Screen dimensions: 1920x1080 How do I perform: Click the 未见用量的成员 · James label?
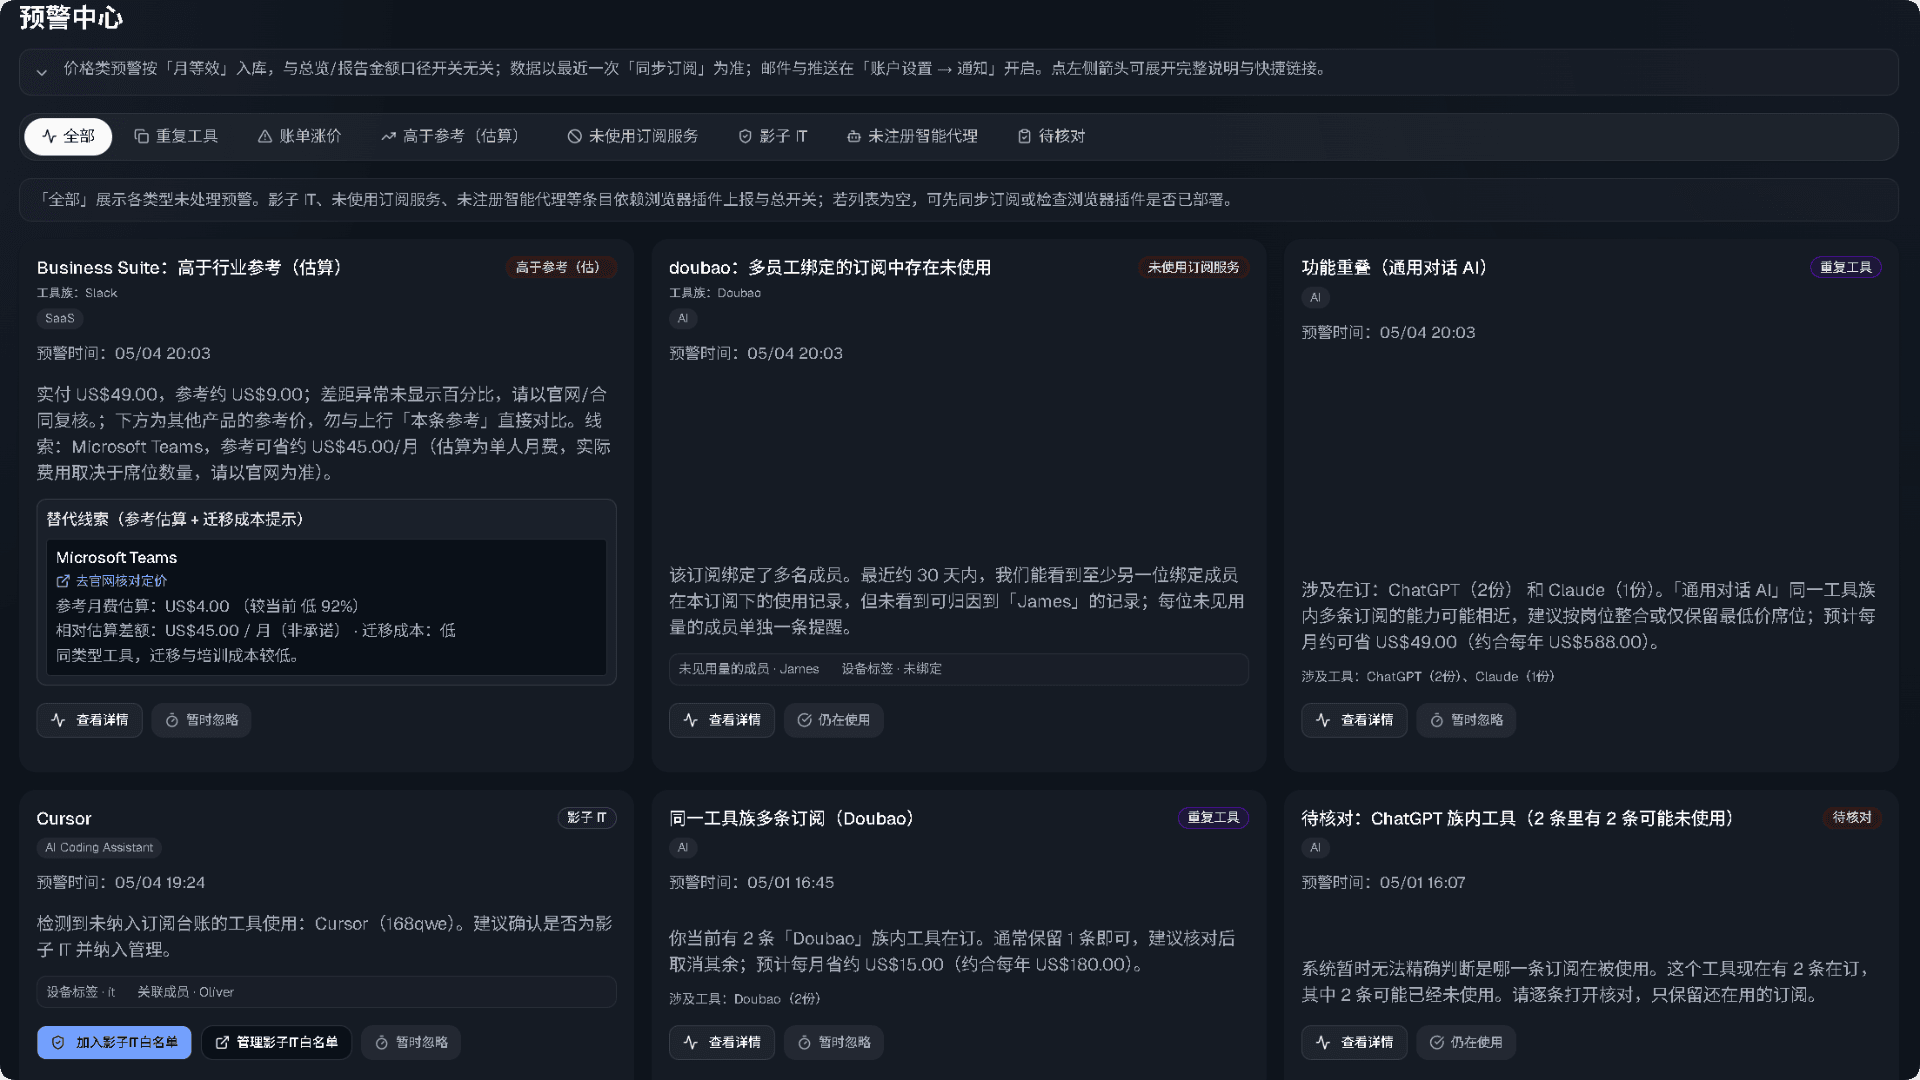pos(748,669)
